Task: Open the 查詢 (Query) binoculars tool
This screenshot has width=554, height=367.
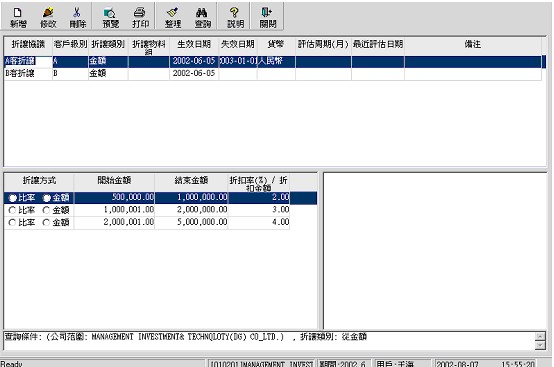Action: pyautogui.click(x=202, y=17)
